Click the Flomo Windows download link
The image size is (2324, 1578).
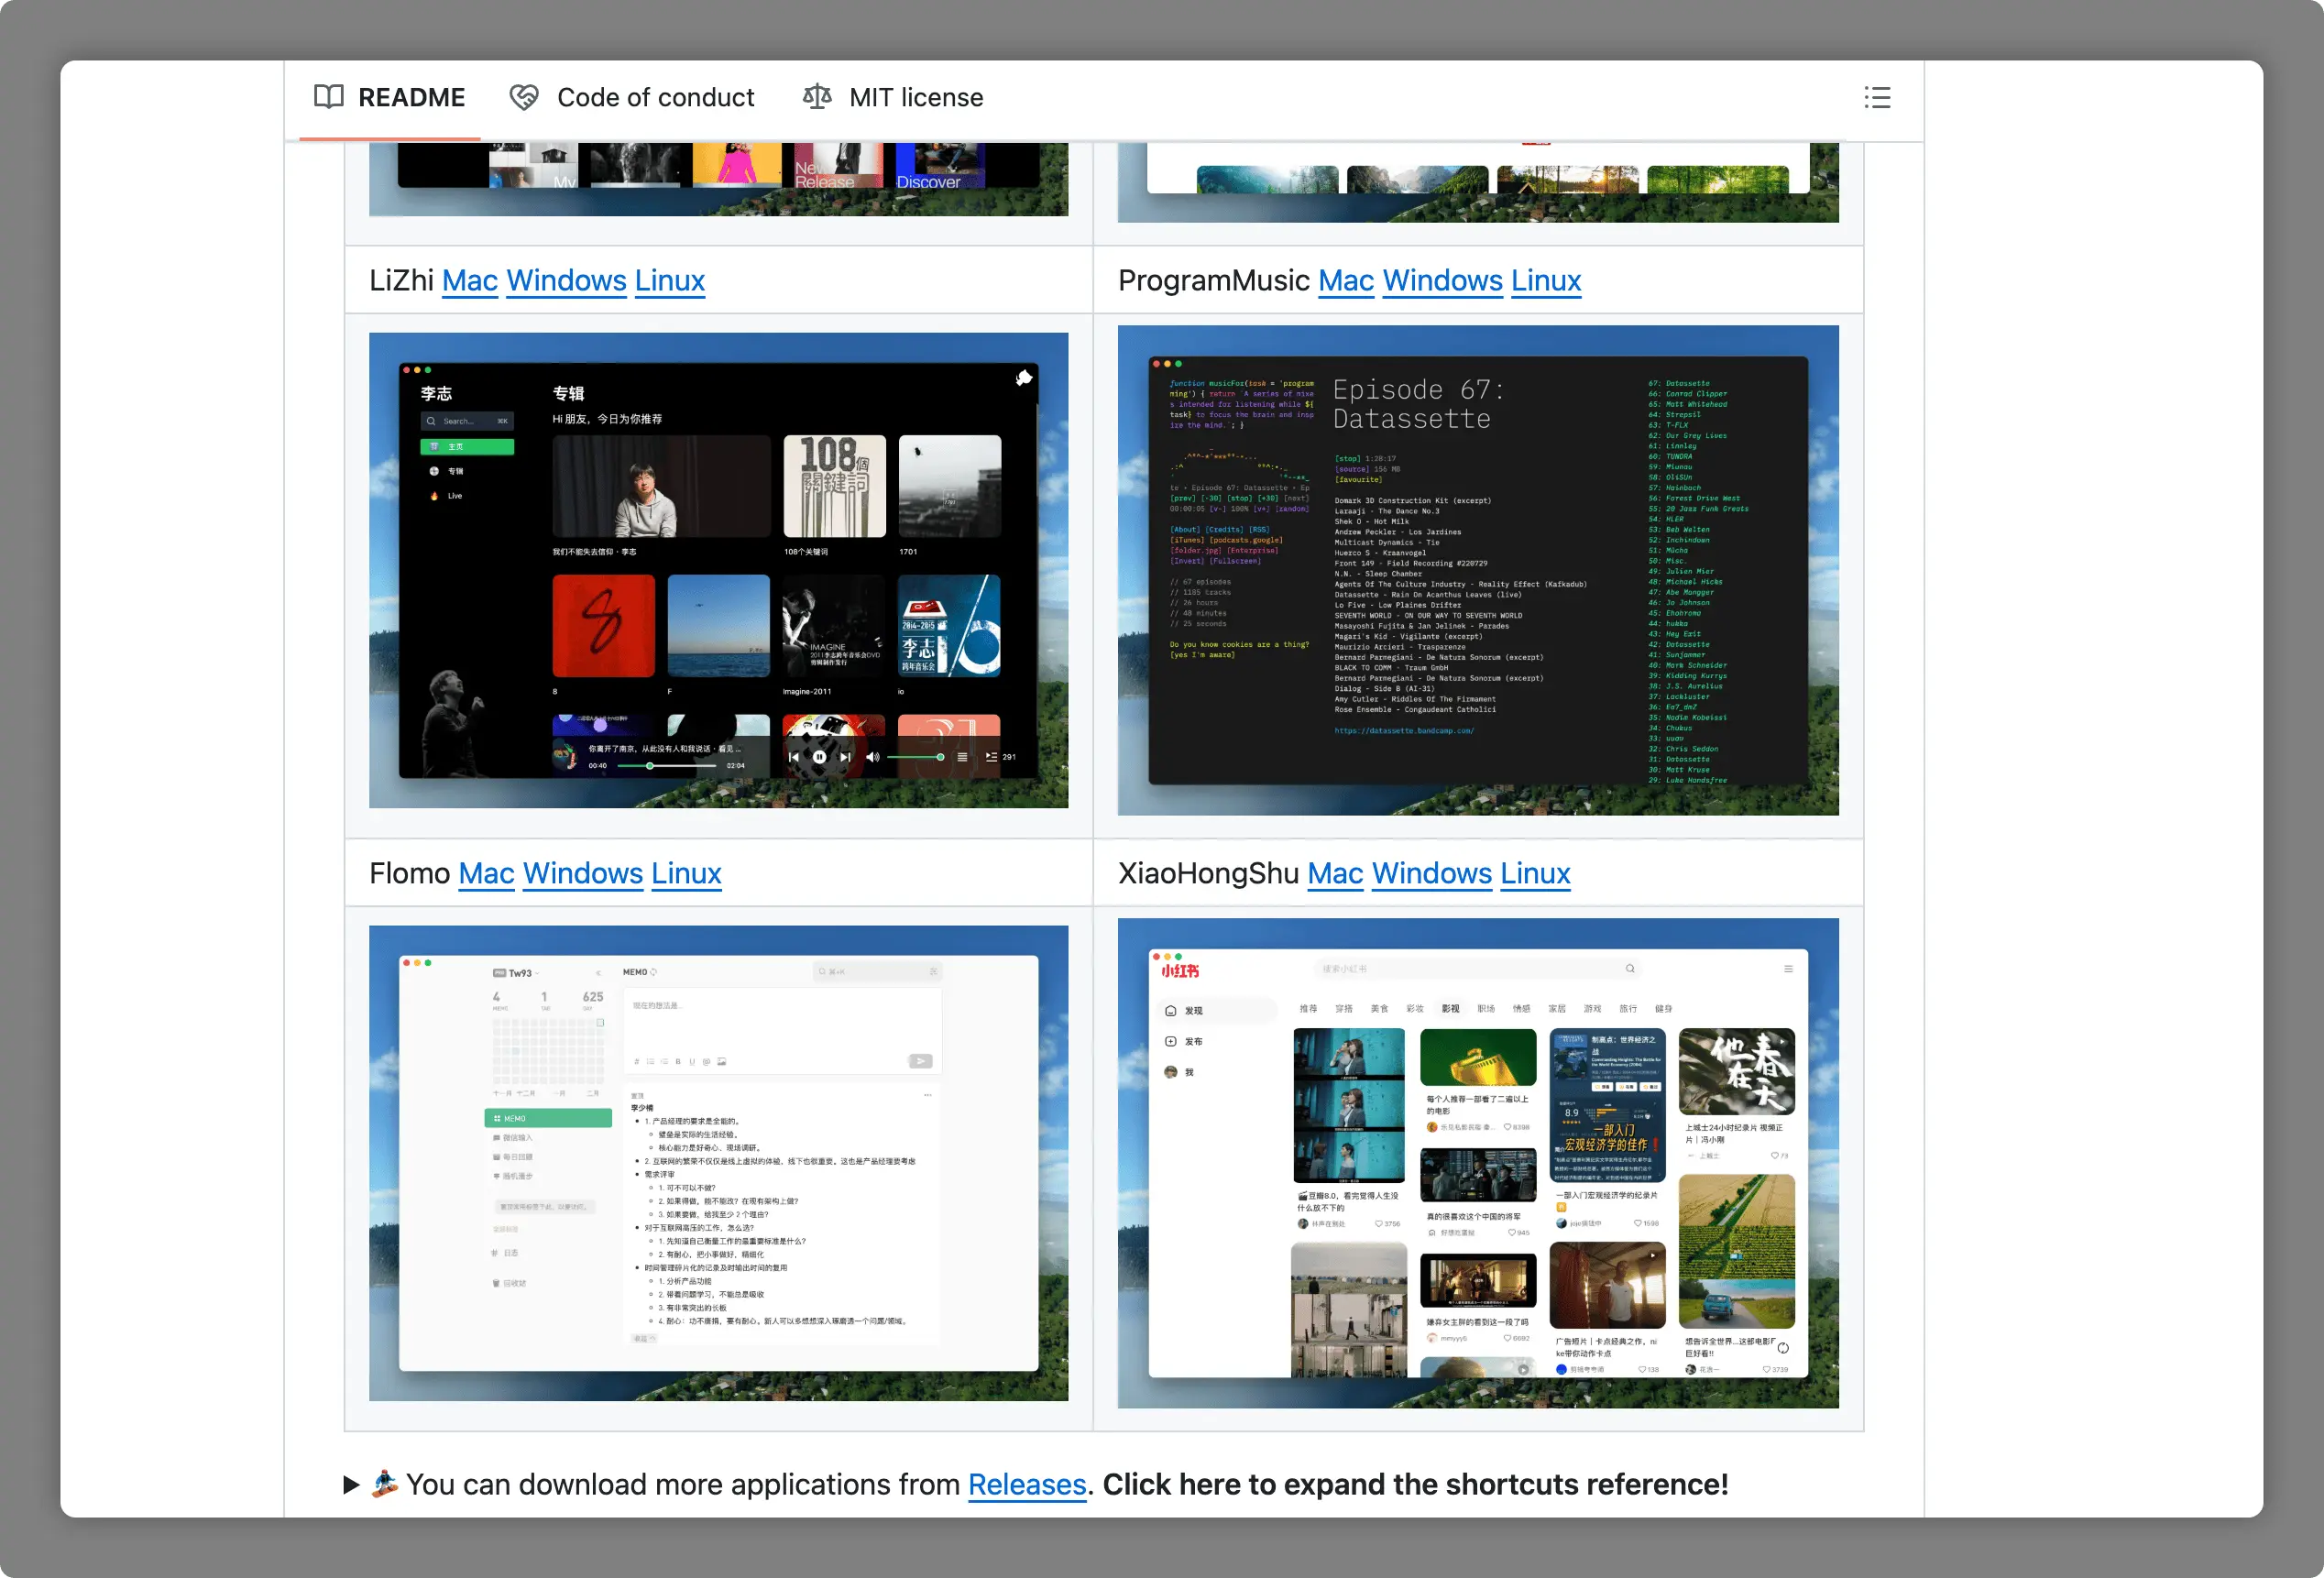583,874
